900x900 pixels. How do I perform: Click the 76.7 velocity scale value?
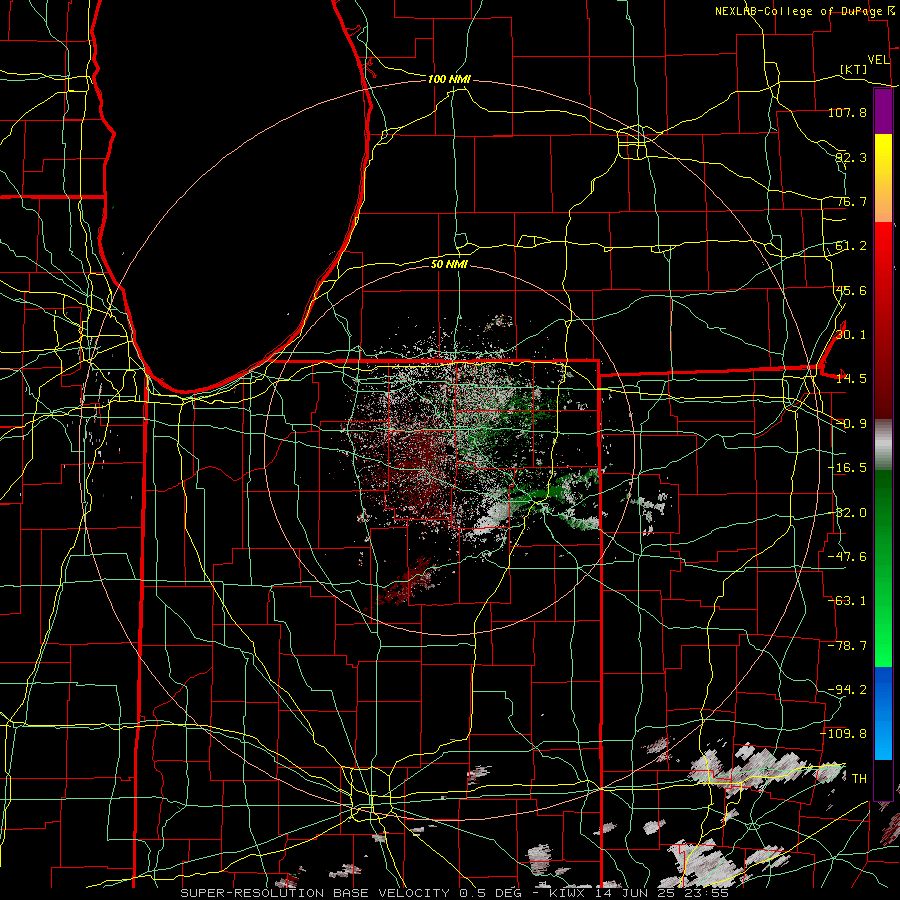pyautogui.click(x=851, y=201)
